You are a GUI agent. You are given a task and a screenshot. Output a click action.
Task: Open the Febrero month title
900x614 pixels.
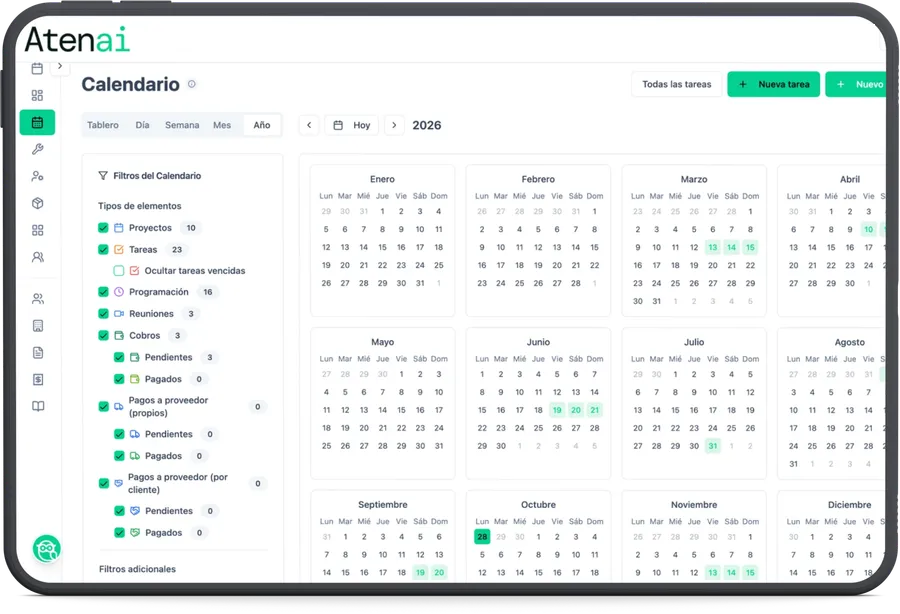(x=538, y=179)
